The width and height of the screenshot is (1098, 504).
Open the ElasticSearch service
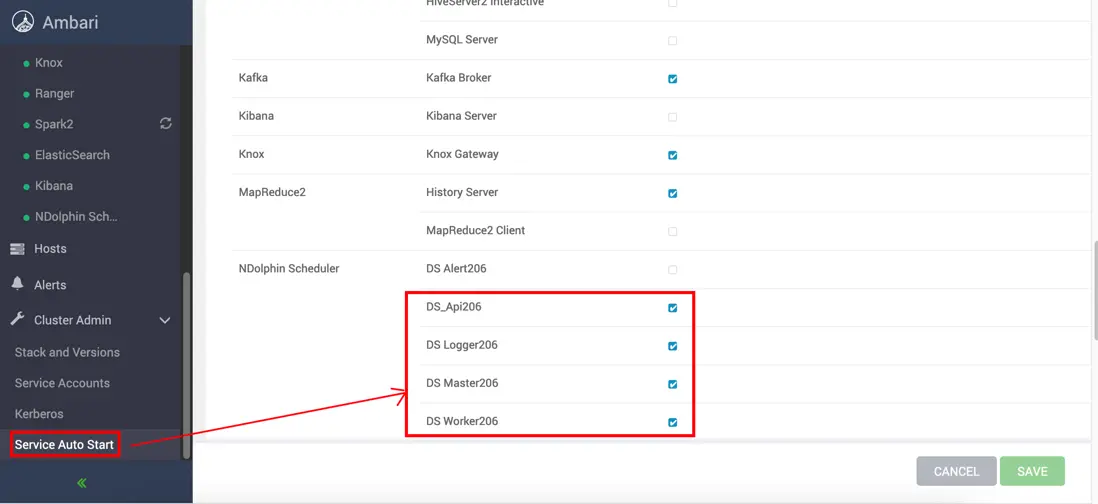point(72,155)
